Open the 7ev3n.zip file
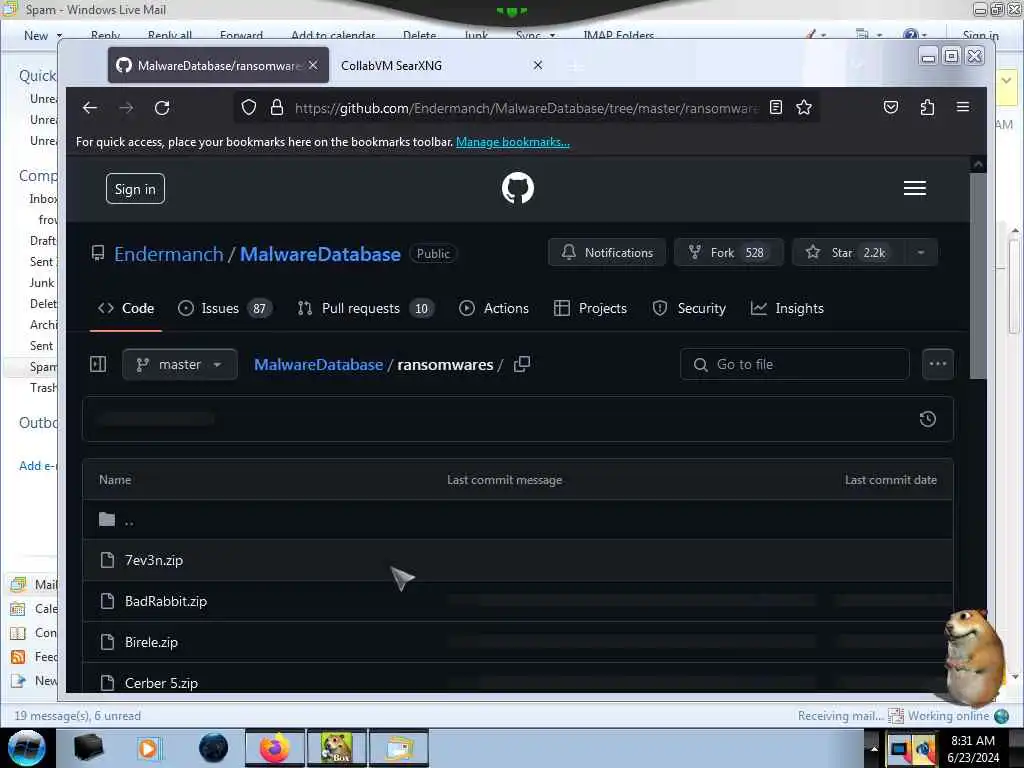This screenshot has width=1024, height=768. tap(154, 560)
